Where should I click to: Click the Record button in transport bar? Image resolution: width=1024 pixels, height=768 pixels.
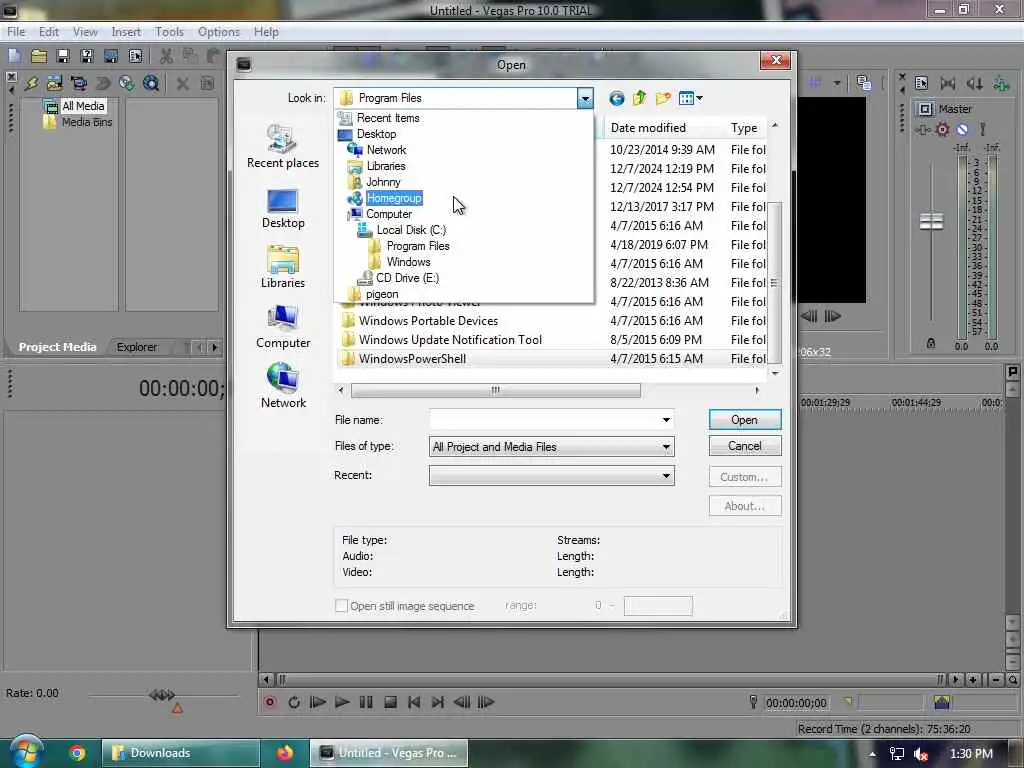(x=270, y=702)
